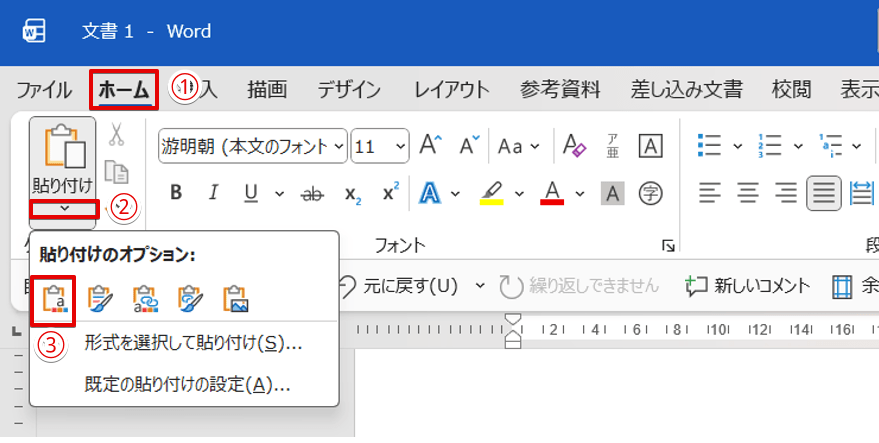Open the 游明朝 font name combo box

point(252,146)
